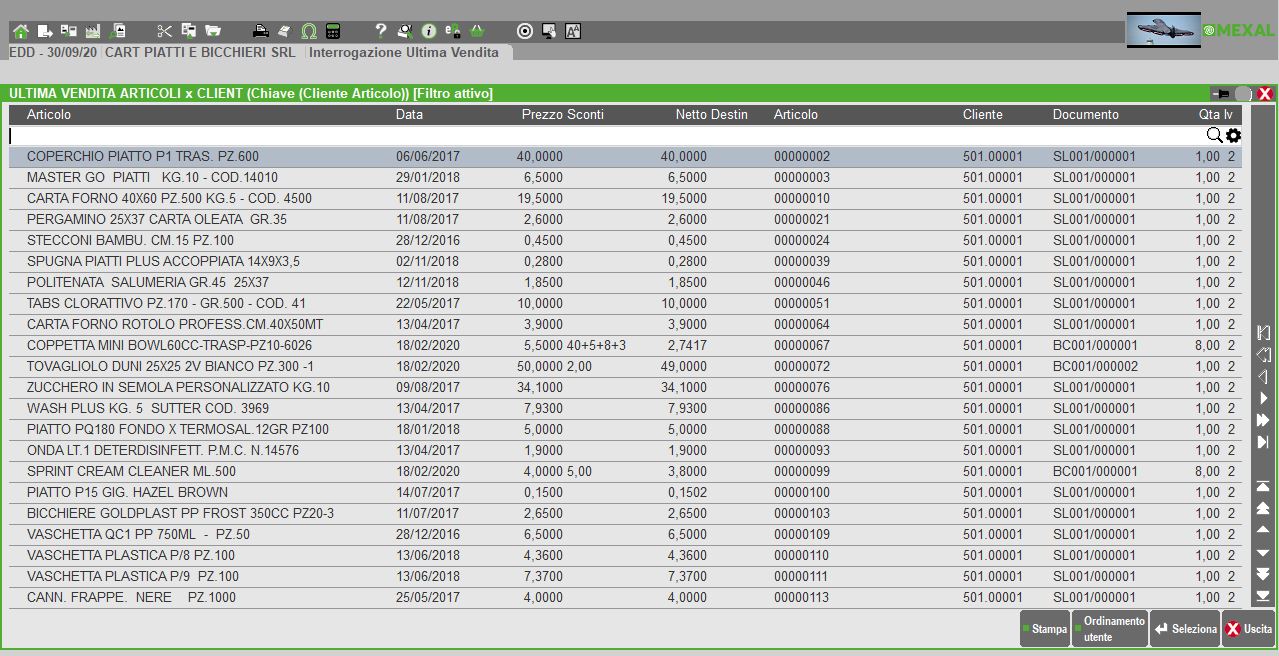Click the green shopping basket icon
Image resolution: width=1279 pixels, height=656 pixels.
pyautogui.click(x=477, y=31)
